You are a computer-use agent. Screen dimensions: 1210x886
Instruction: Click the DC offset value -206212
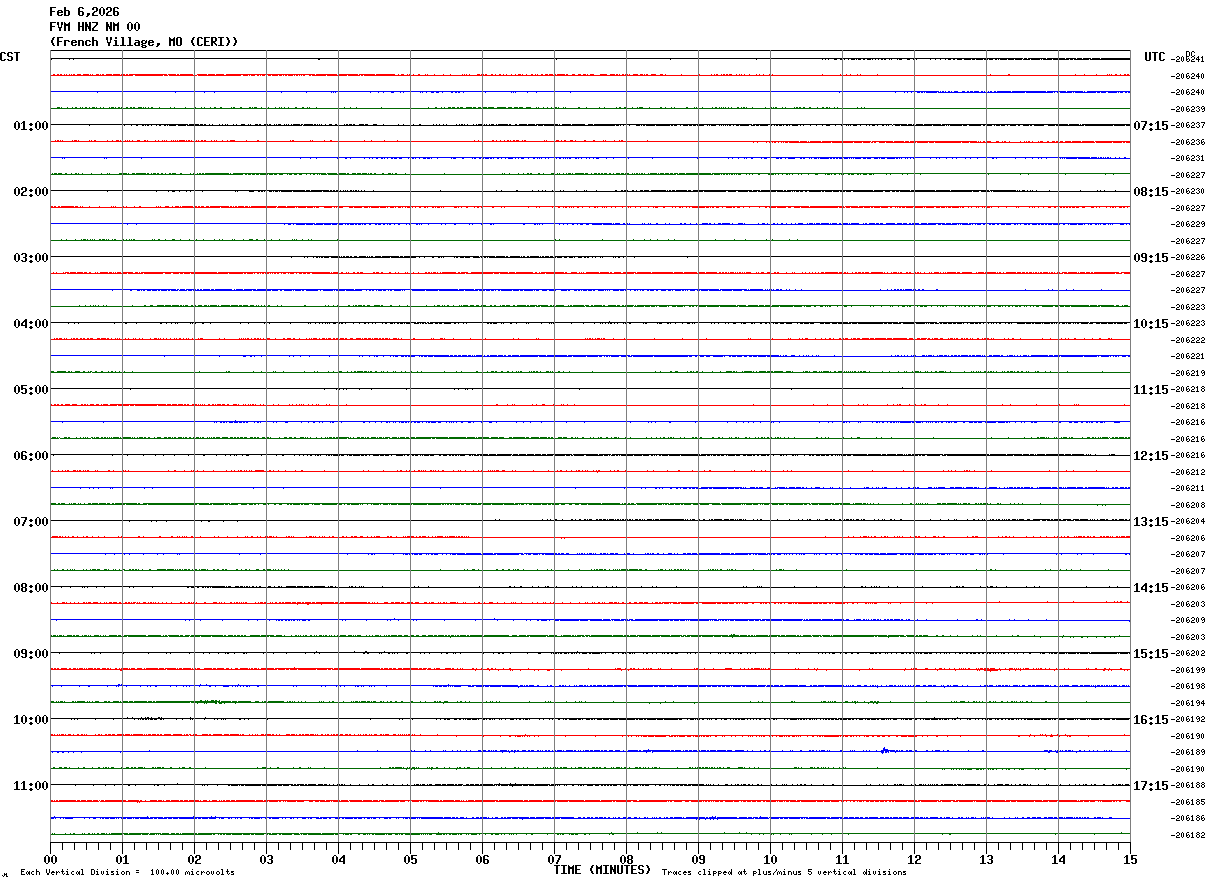1188,472
